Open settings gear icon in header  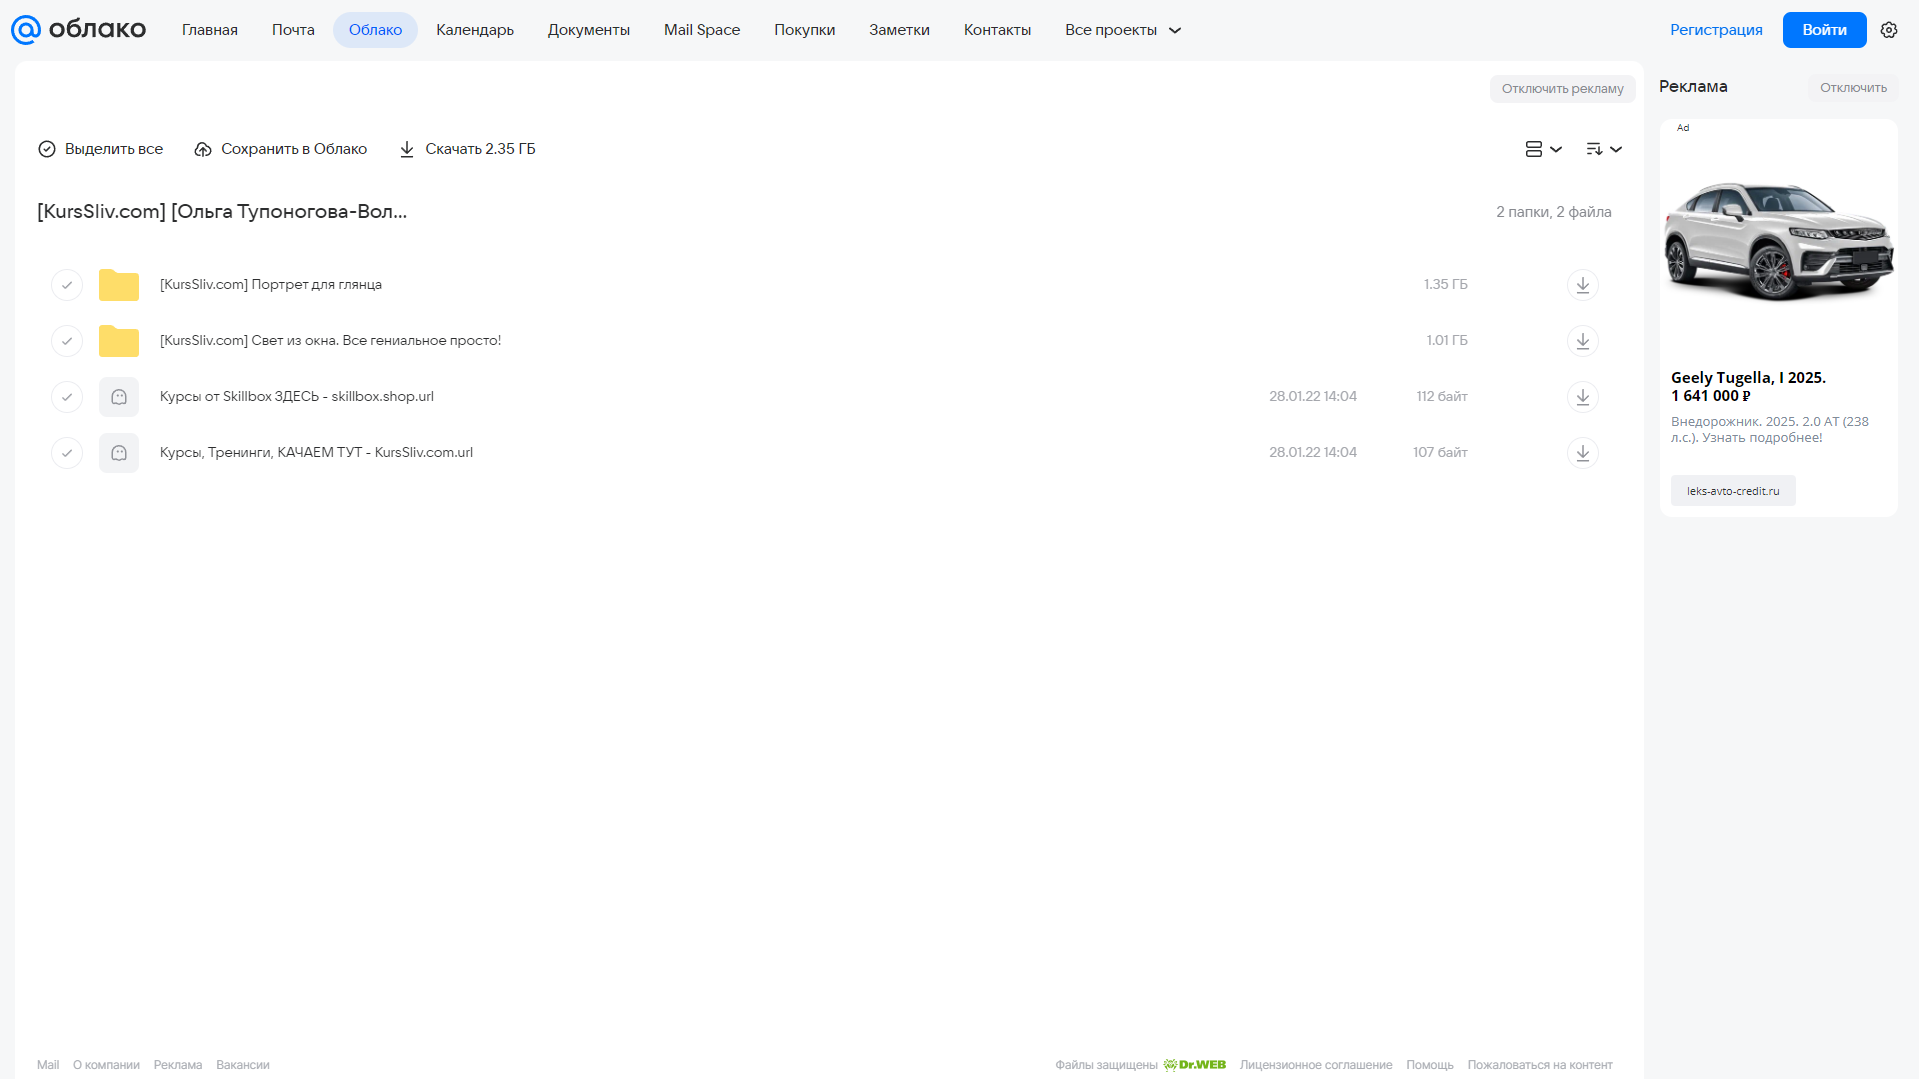(x=1889, y=30)
